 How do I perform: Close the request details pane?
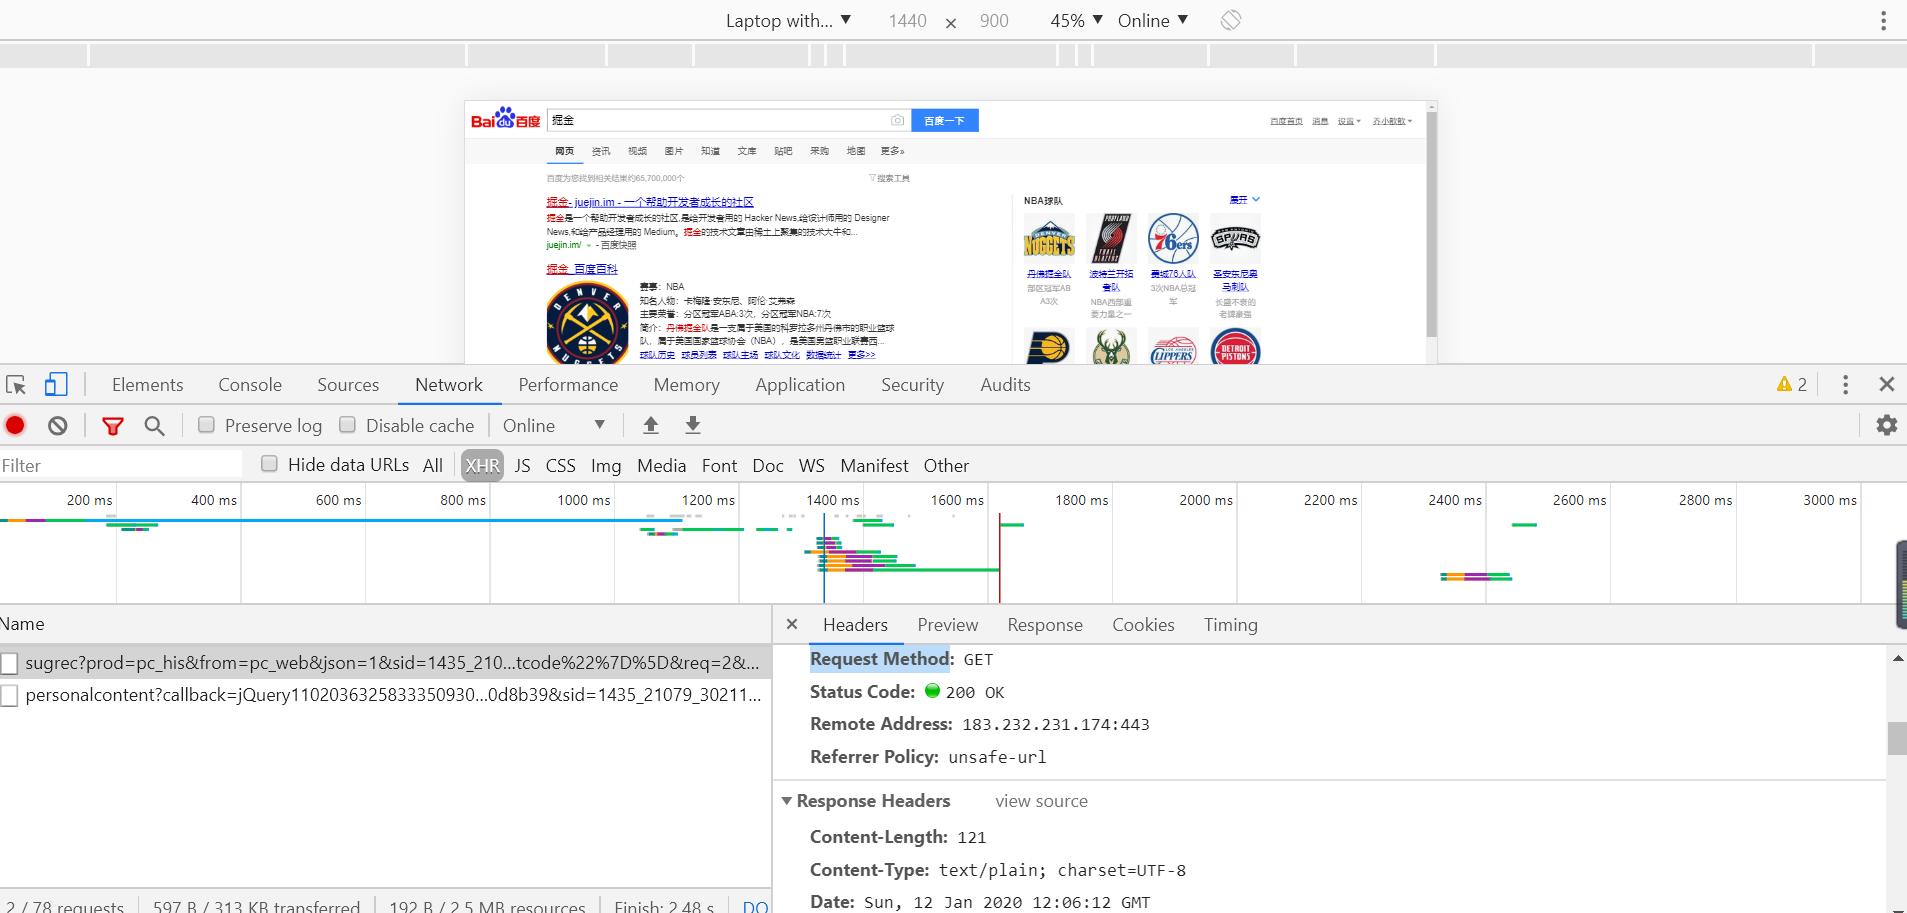(x=792, y=624)
